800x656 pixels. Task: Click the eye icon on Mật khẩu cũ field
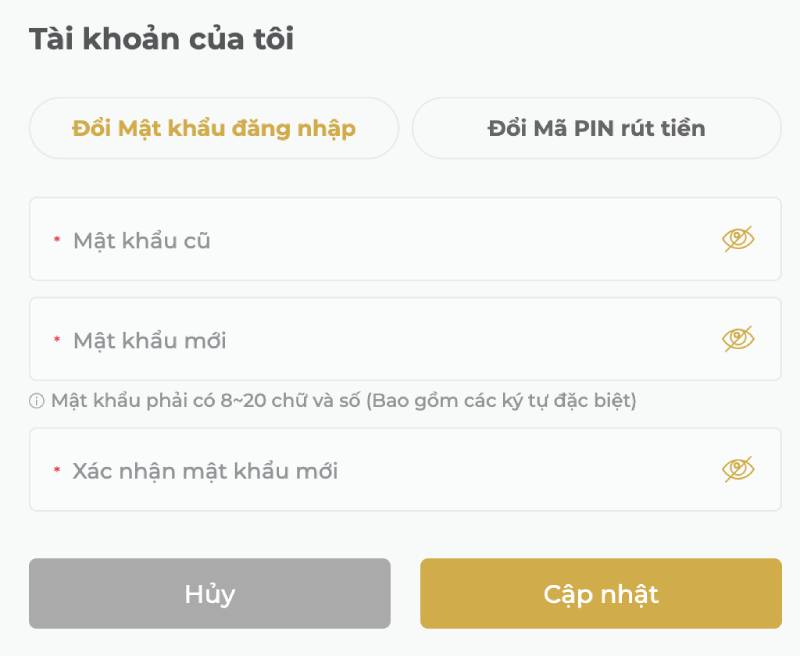(737, 238)
